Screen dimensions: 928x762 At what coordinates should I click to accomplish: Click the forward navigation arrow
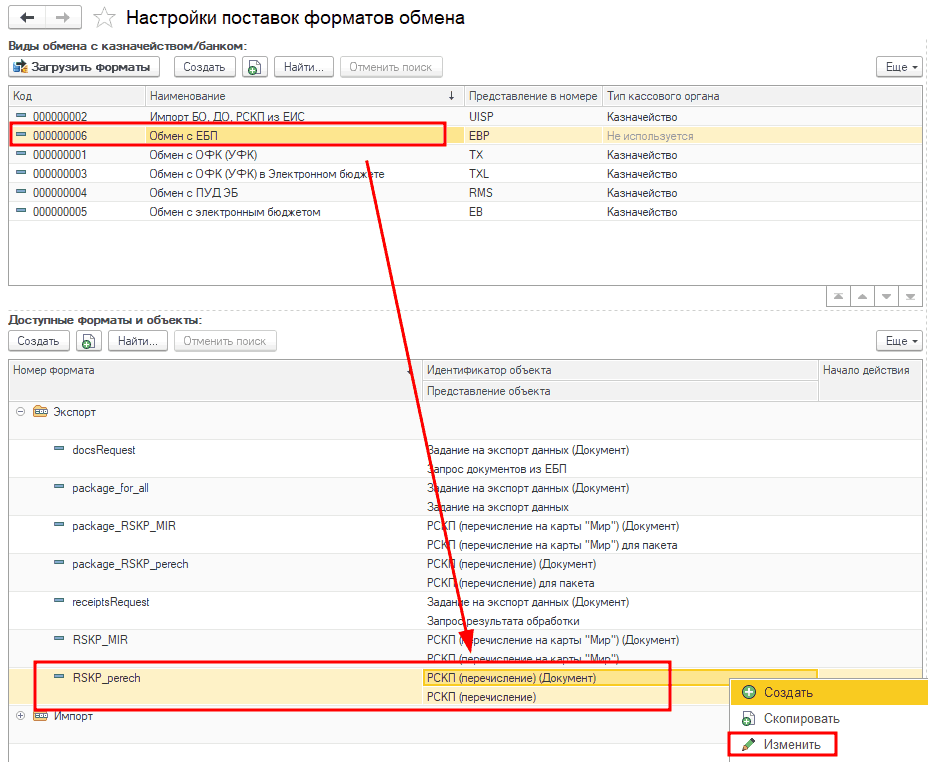63,18
